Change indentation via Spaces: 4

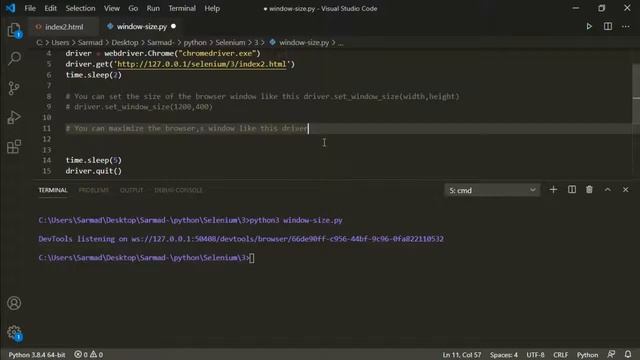pyautogui.click(x=504, y=355)
